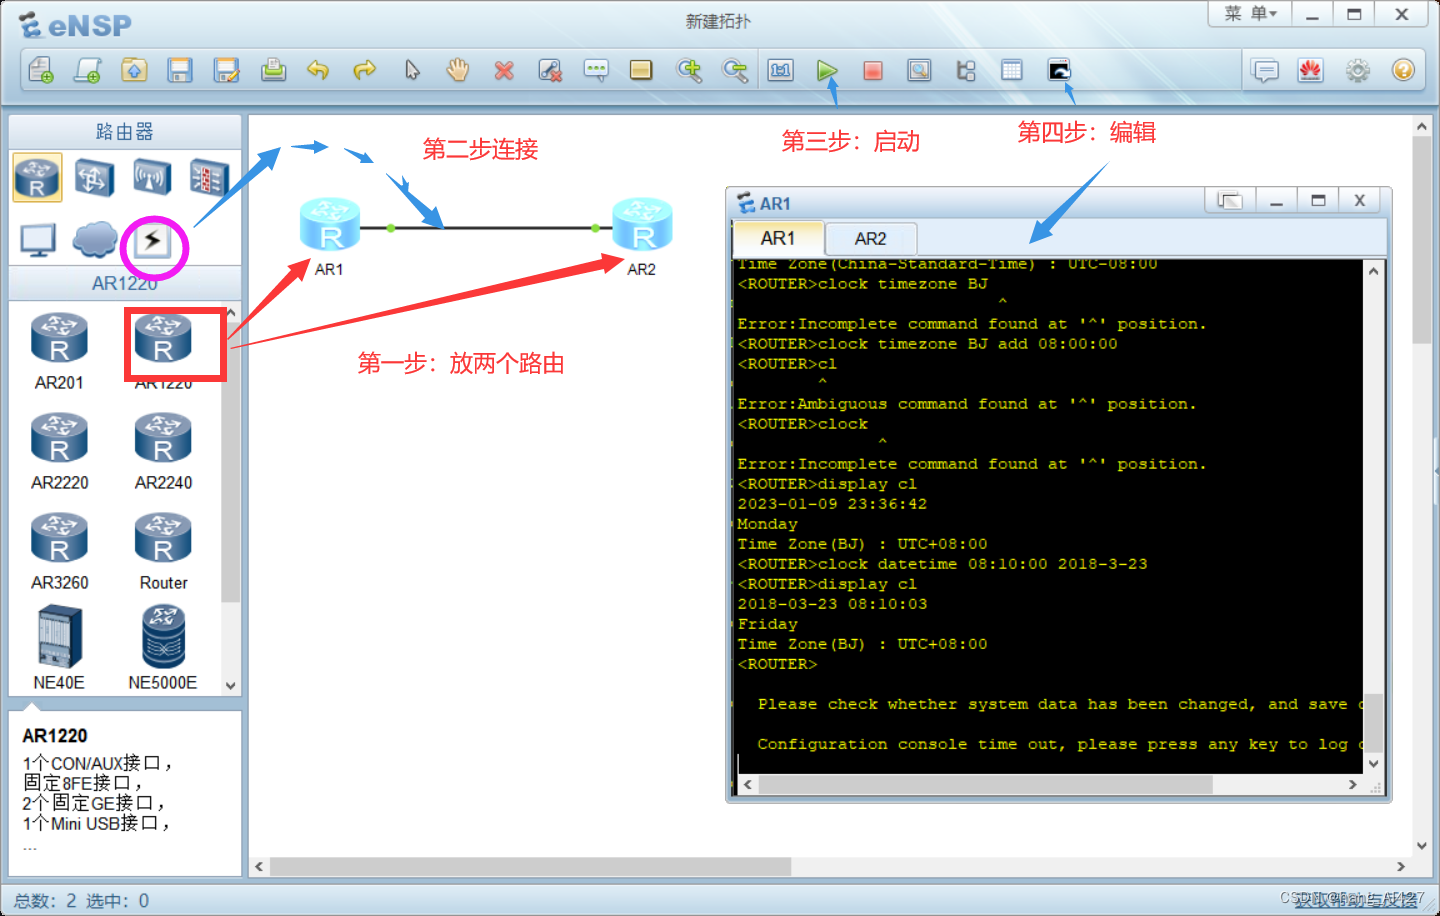Open the settings gear
Screen dimensions: 1440x916
pos(1358,70)
